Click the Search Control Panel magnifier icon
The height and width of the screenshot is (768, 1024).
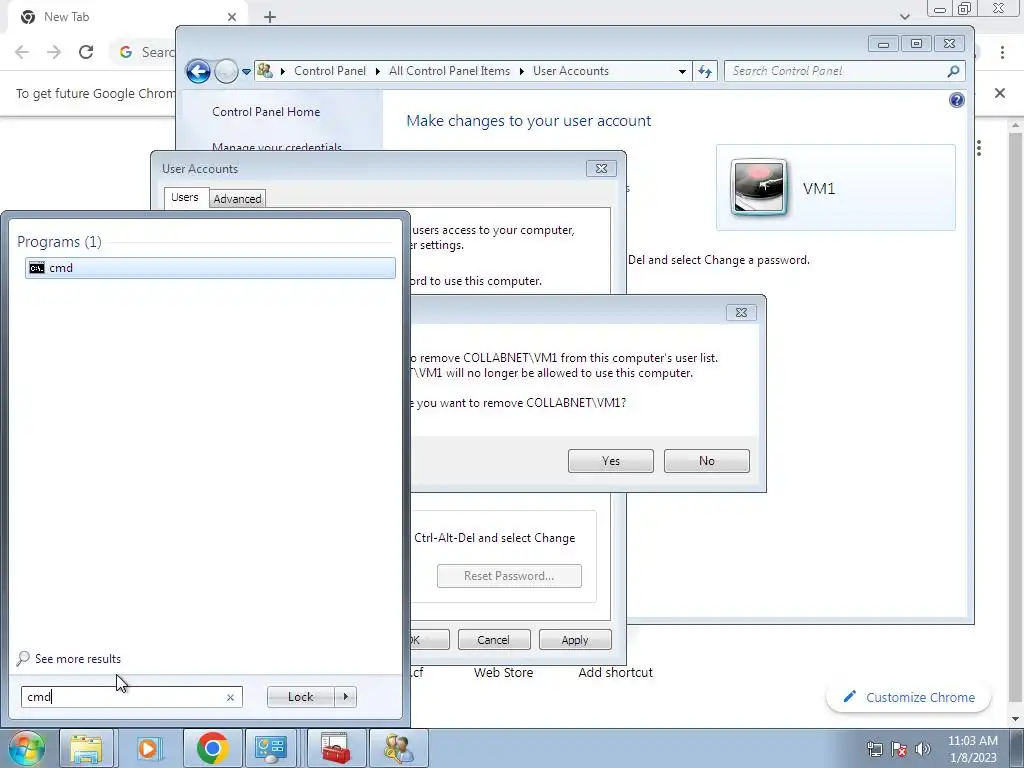point(953,71)
